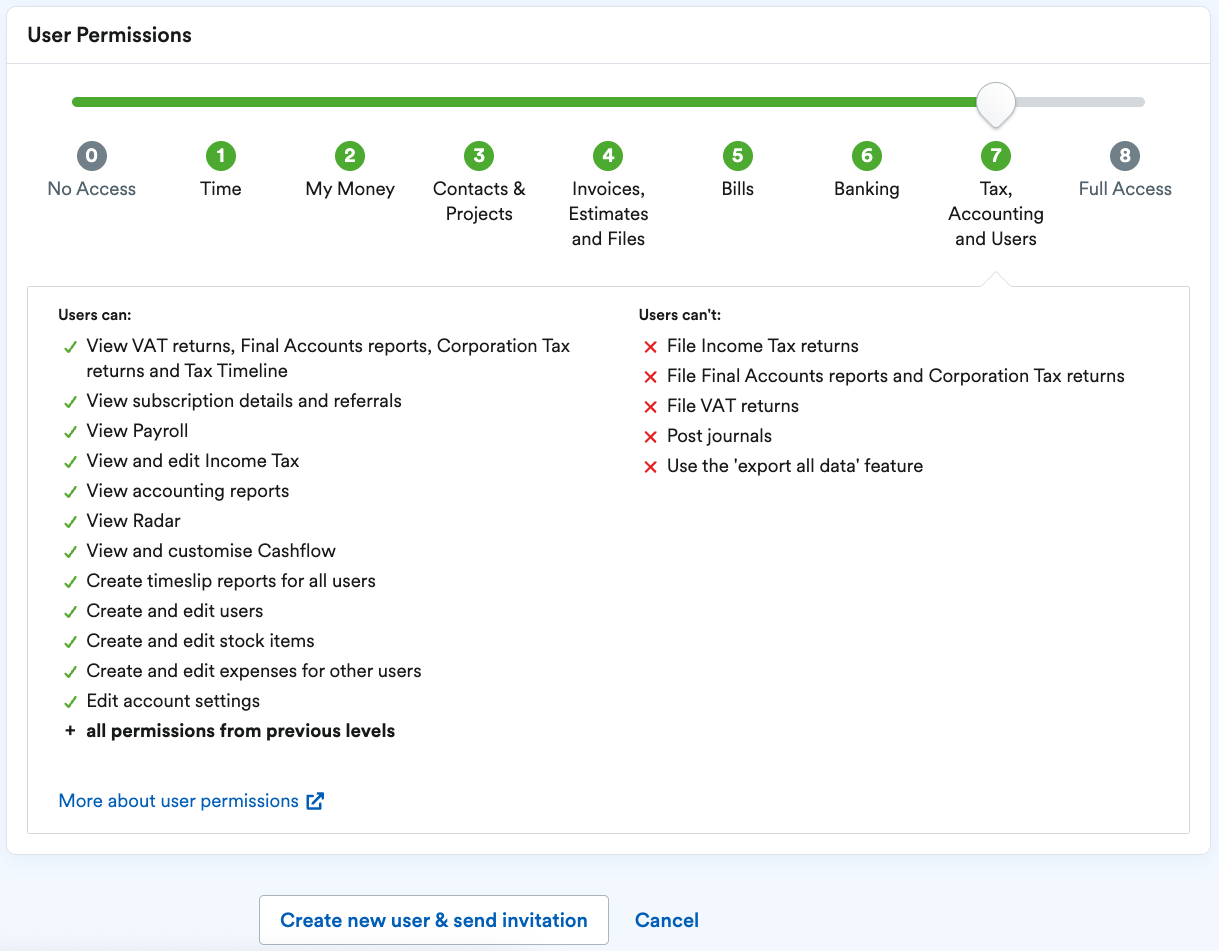
Task: Click the permission slider handle
Action: pyautogui.click(x=996, y=104)
